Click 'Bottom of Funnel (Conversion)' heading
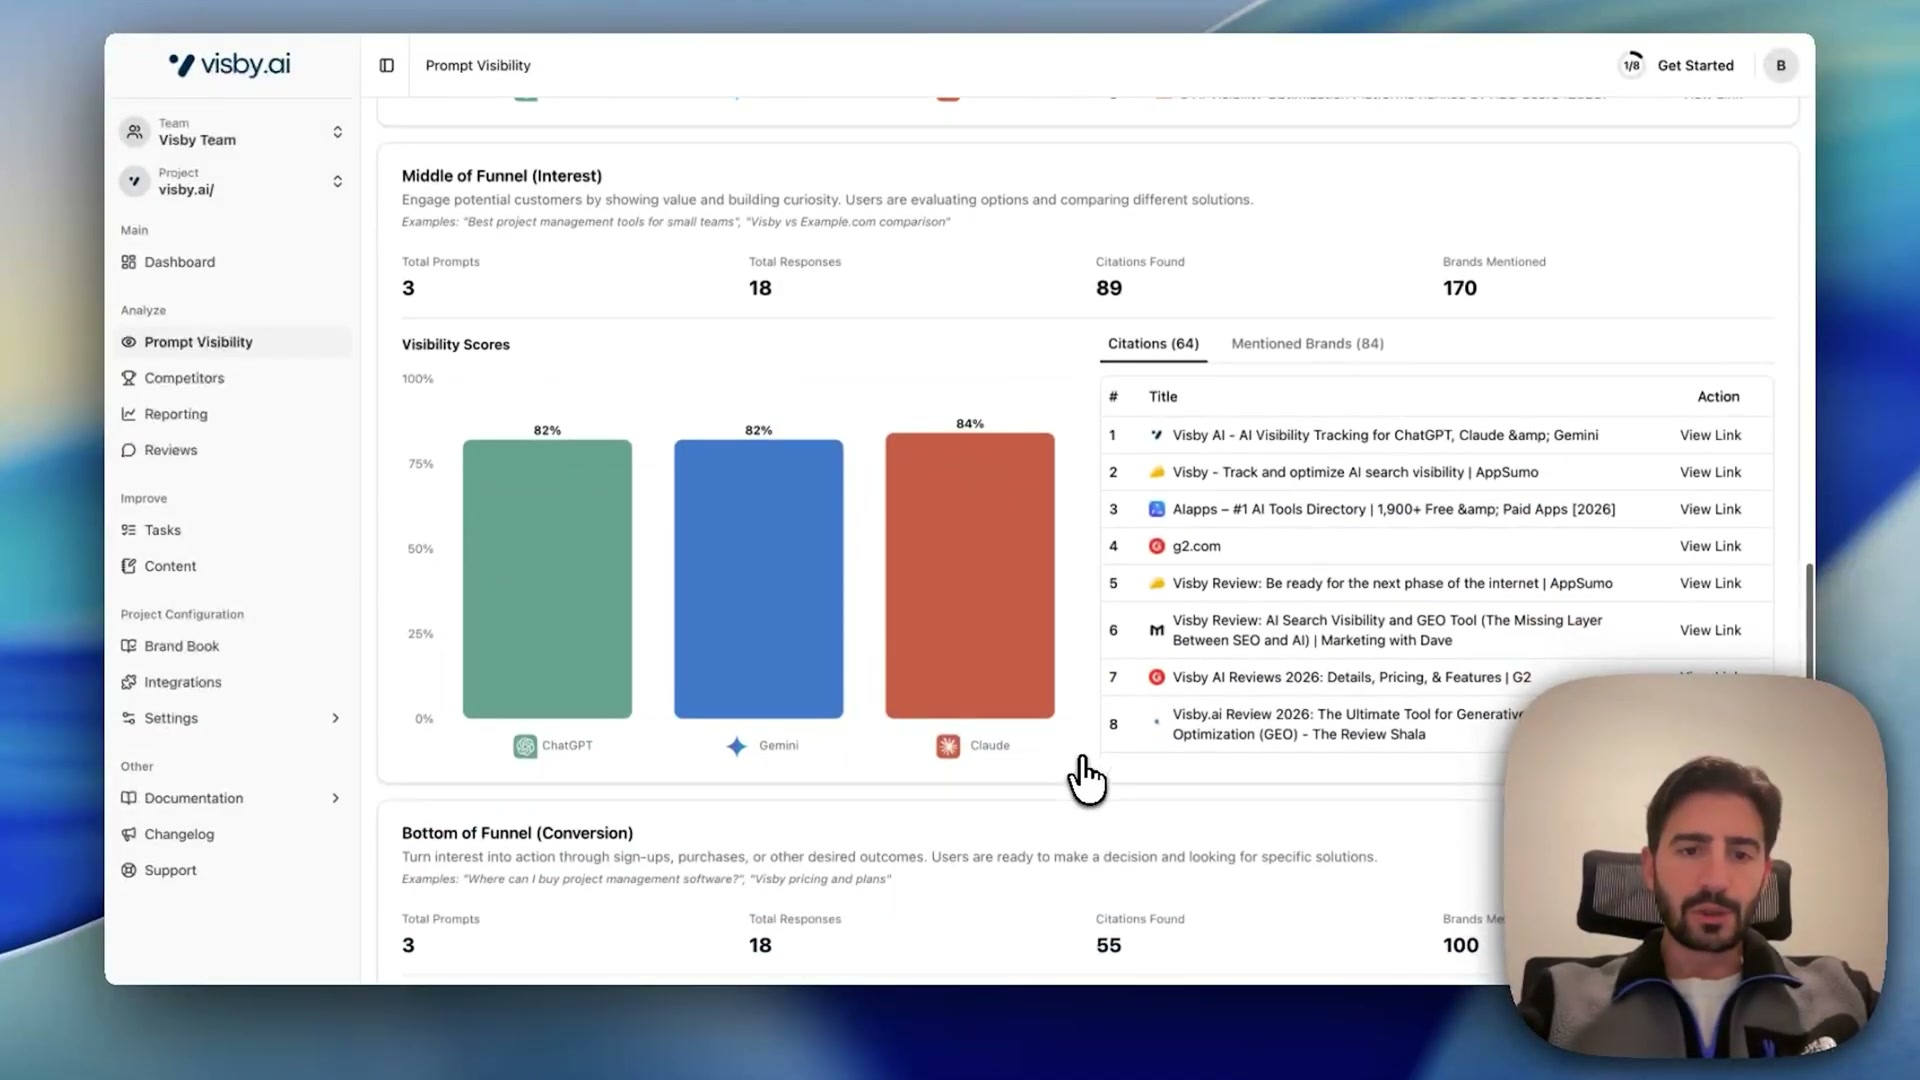The width and height of the screenshot is (1920, 1080). coord(517,833)
